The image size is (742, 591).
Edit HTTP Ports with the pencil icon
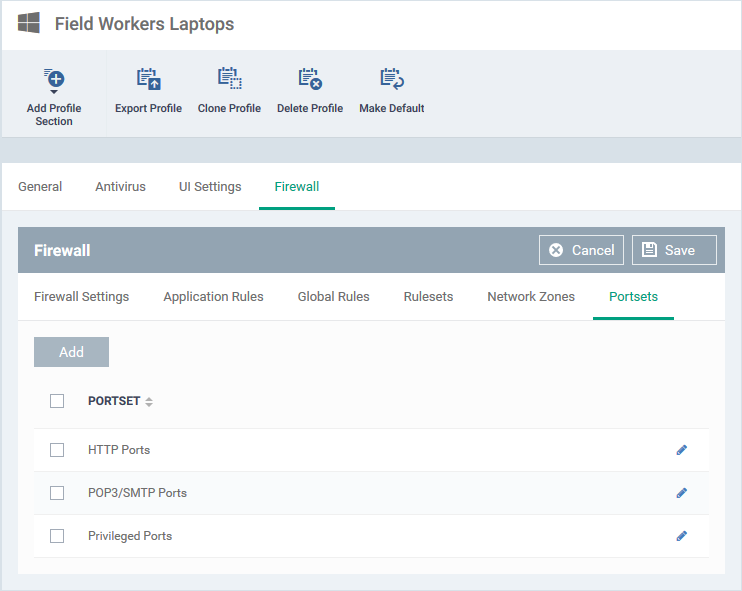click(x=681, y=450)
